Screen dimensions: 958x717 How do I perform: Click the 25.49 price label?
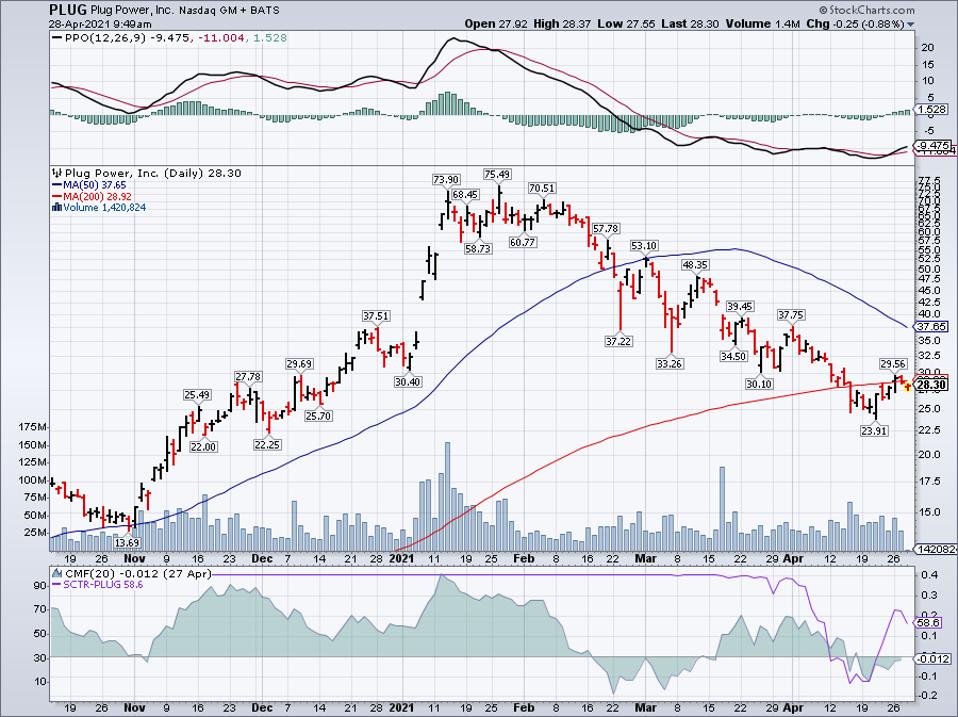point(197,395)
